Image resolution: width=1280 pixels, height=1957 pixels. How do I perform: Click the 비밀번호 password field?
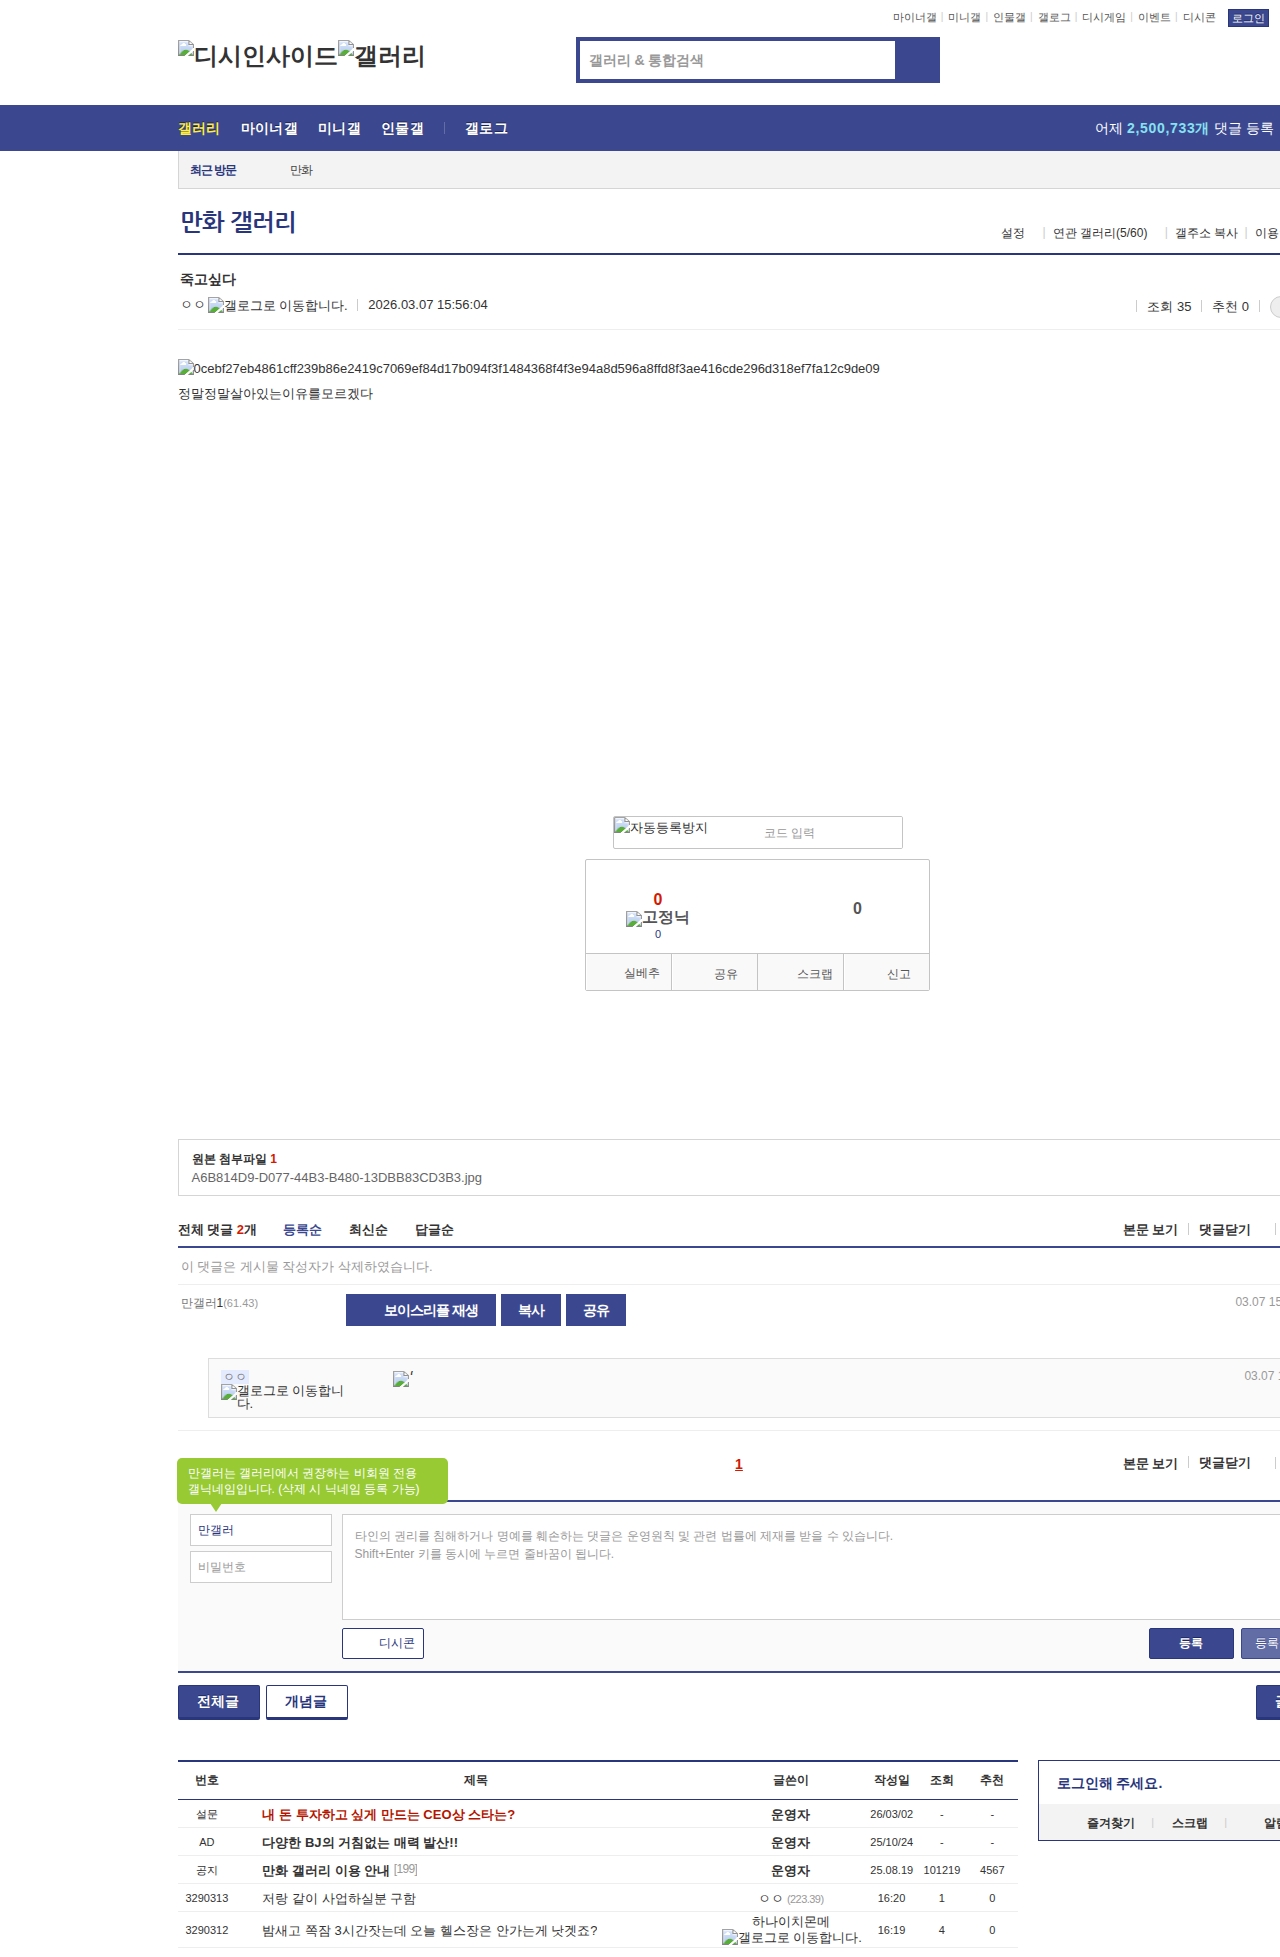[x=261, y=1567]
